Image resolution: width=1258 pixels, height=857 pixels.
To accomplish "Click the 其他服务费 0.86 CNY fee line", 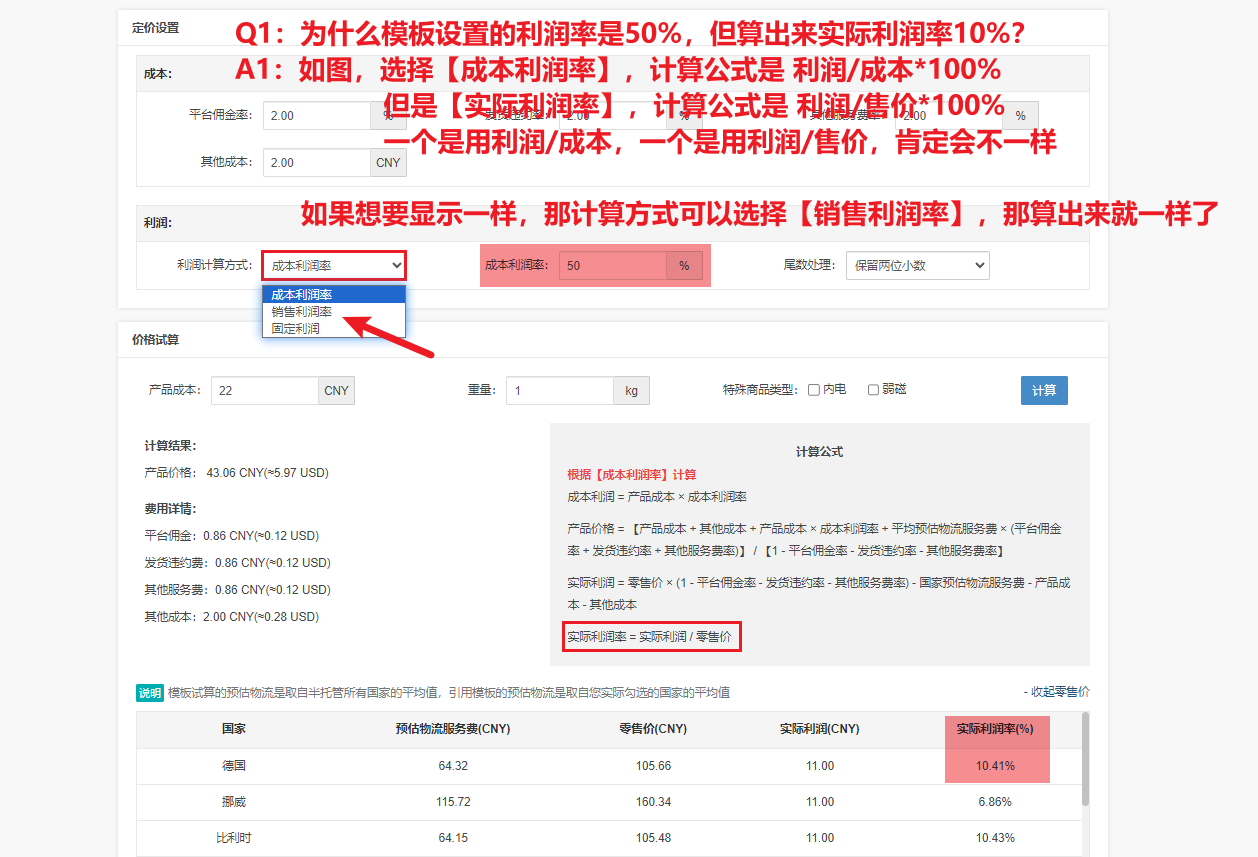I will tap(237, 589).
